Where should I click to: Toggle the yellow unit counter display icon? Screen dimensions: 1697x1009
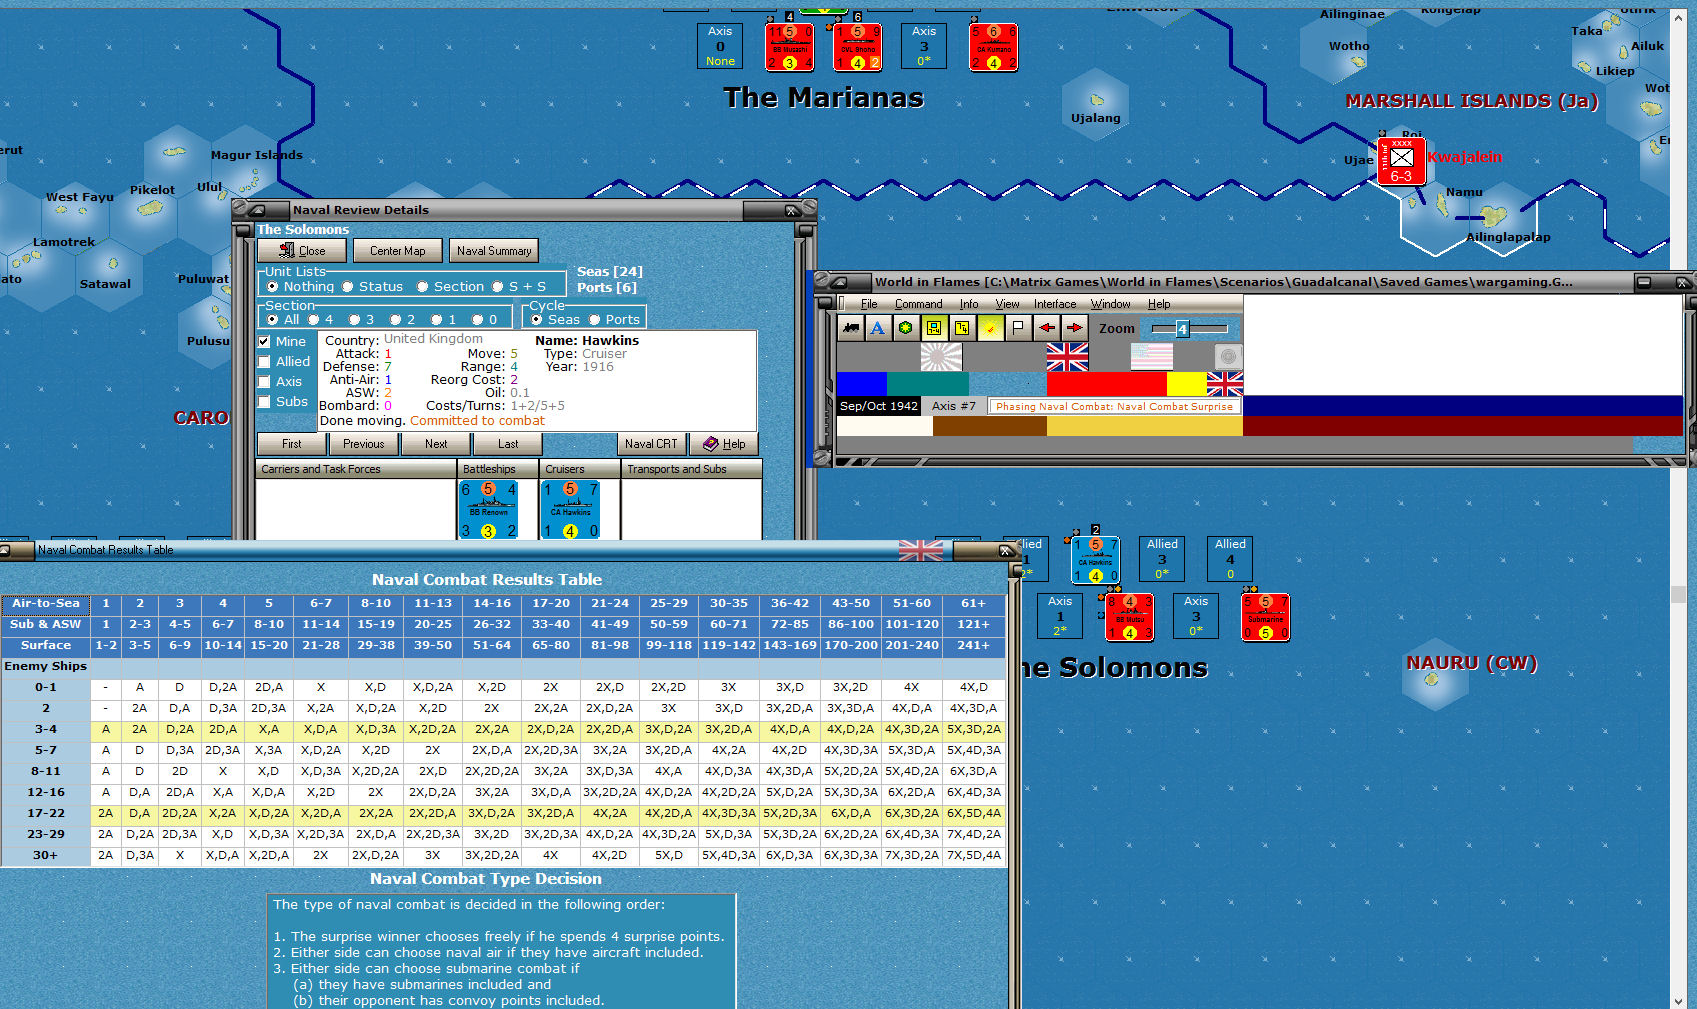933,328
